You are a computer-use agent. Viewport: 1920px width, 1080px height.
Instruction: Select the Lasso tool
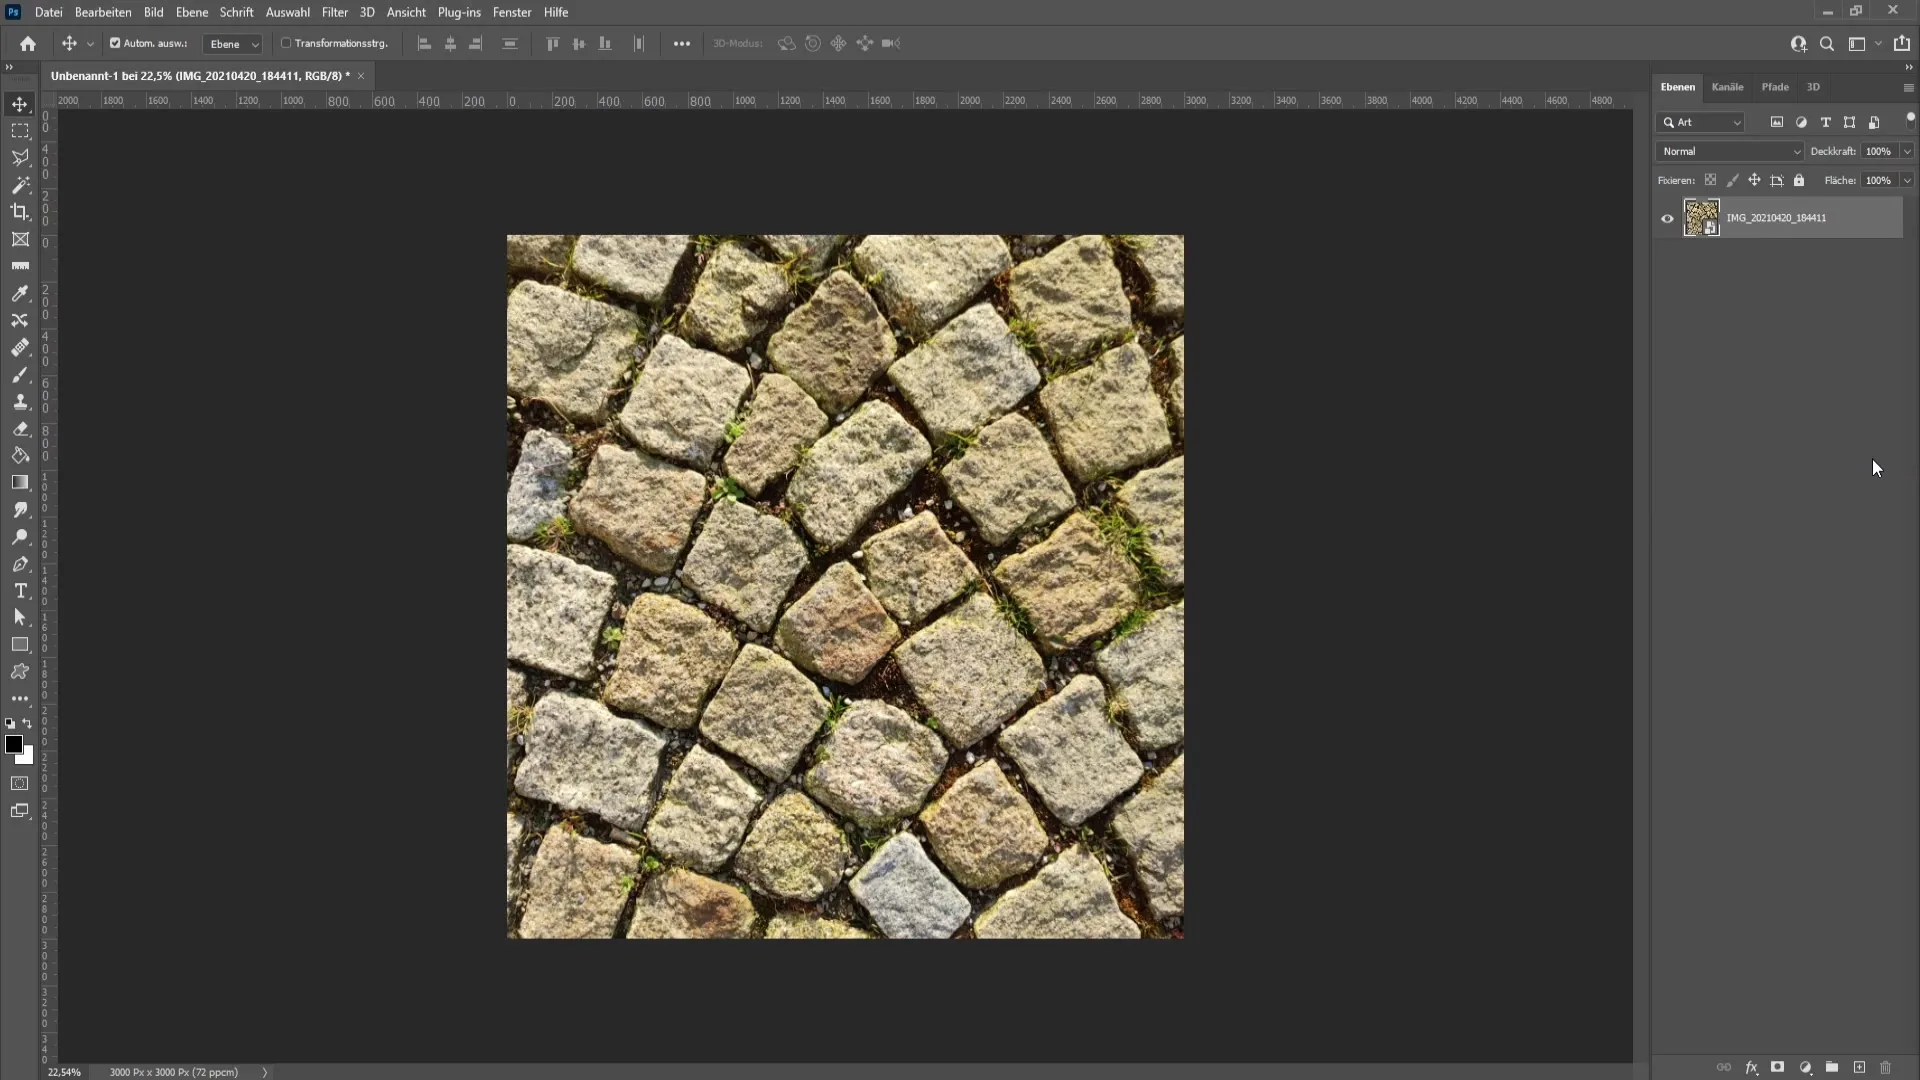(x=20, y=156)
